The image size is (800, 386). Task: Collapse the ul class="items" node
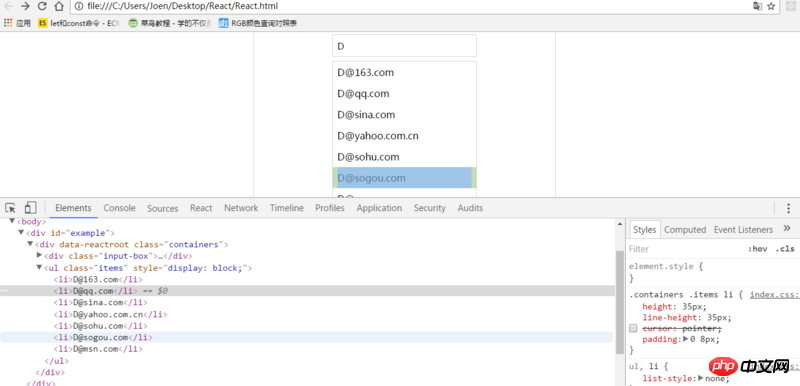39,267
